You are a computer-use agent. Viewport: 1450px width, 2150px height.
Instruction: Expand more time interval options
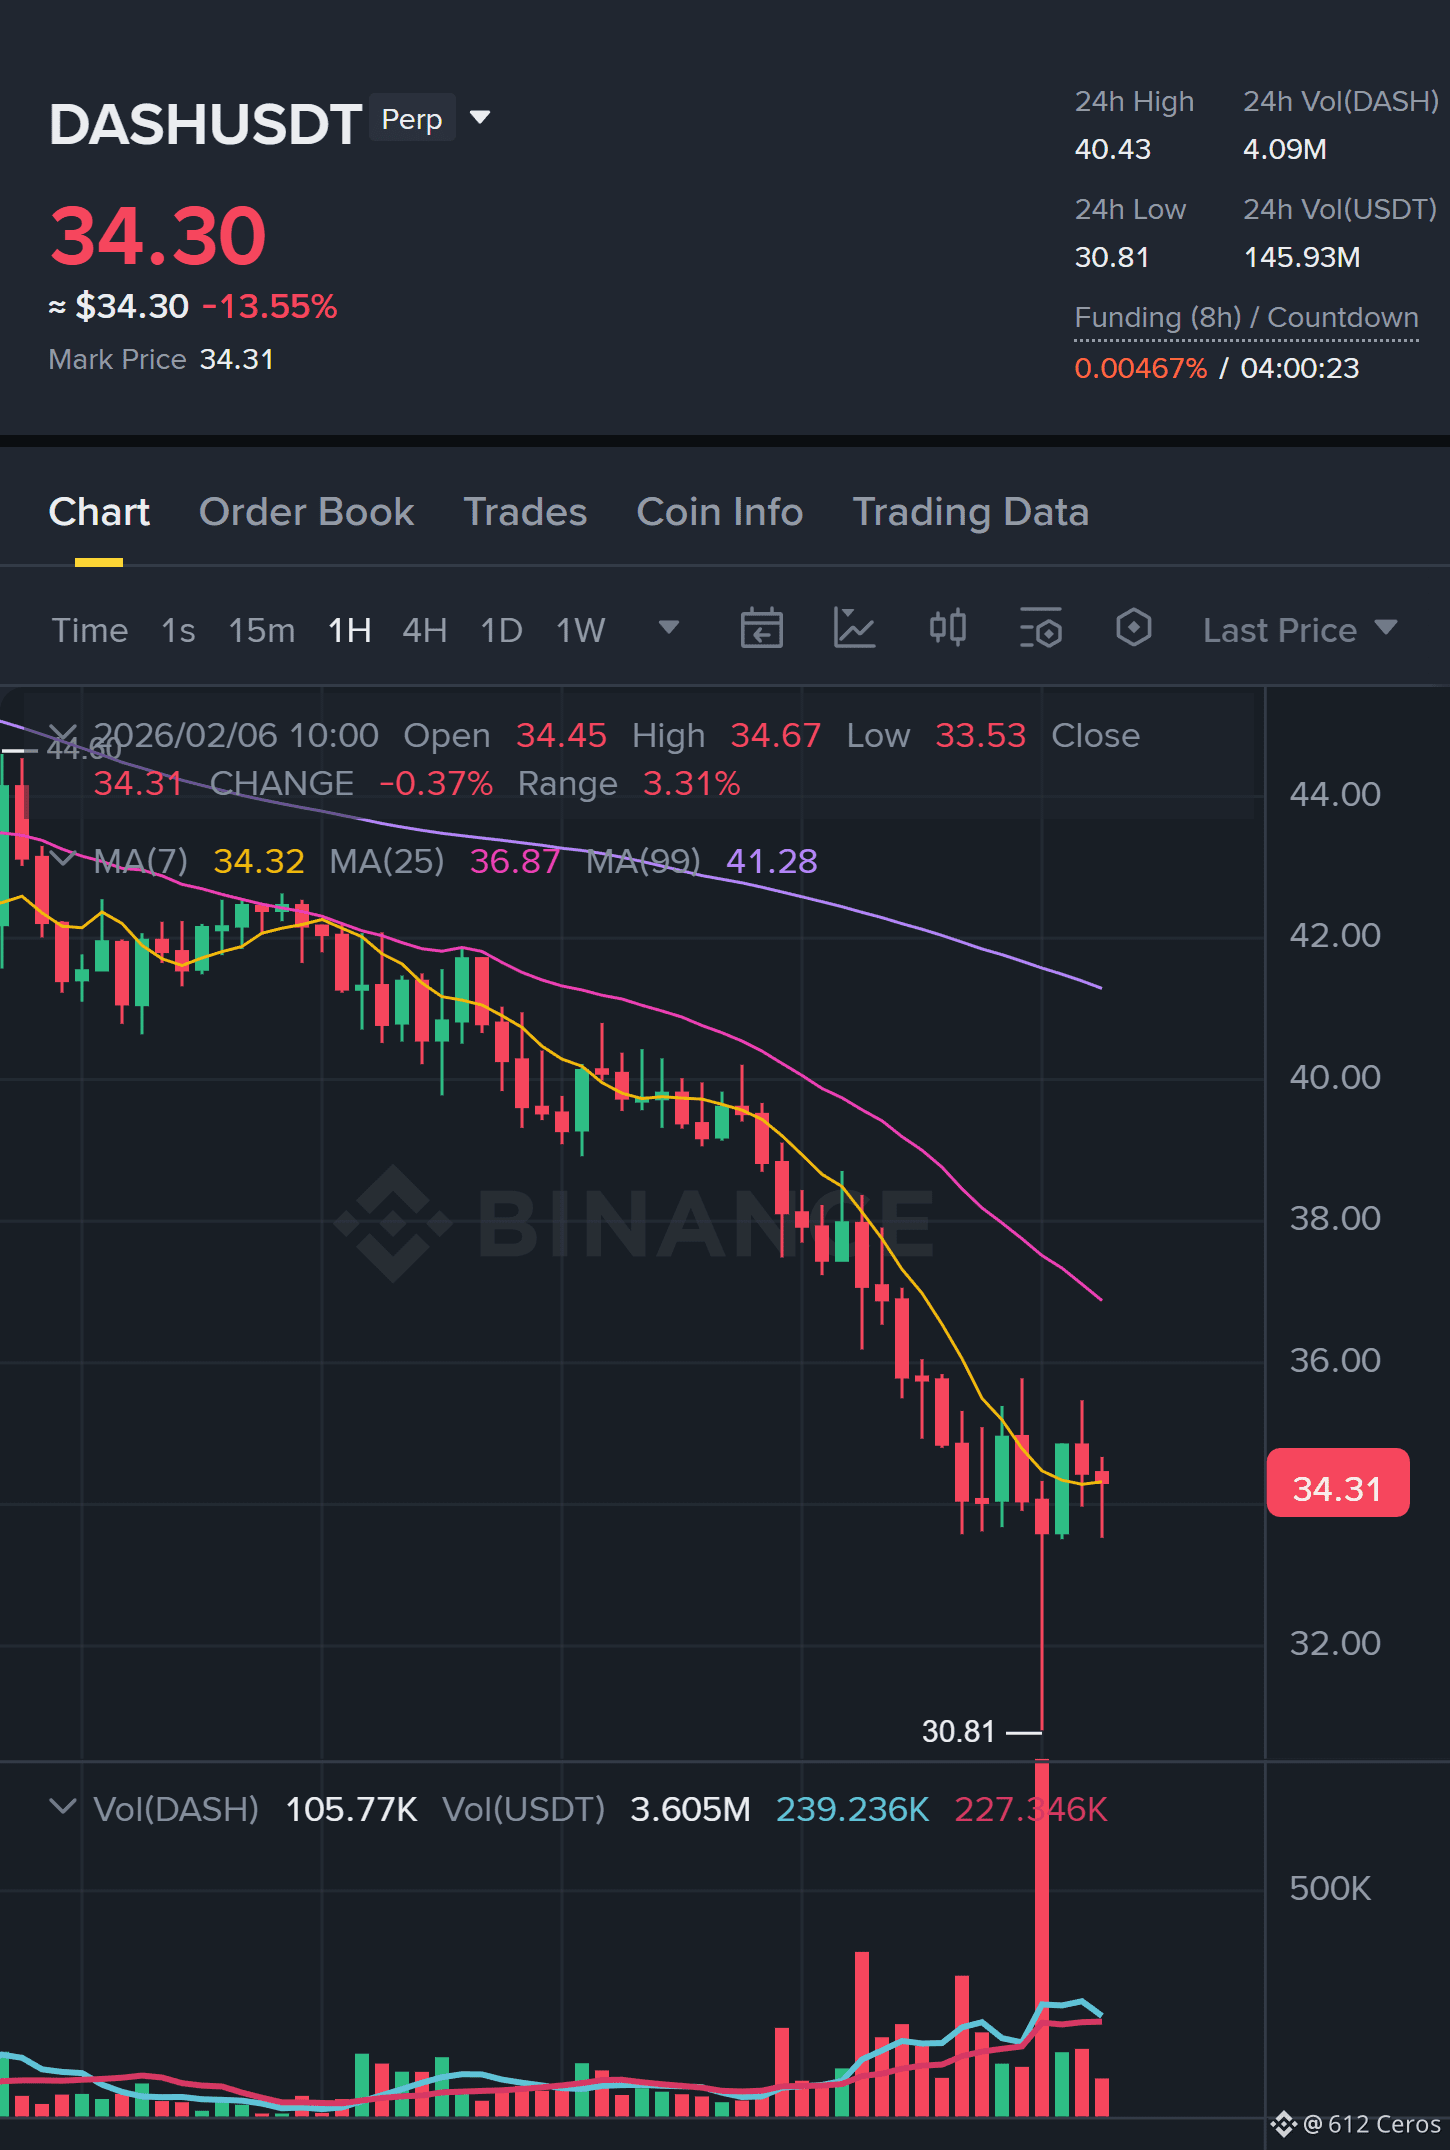668,628
